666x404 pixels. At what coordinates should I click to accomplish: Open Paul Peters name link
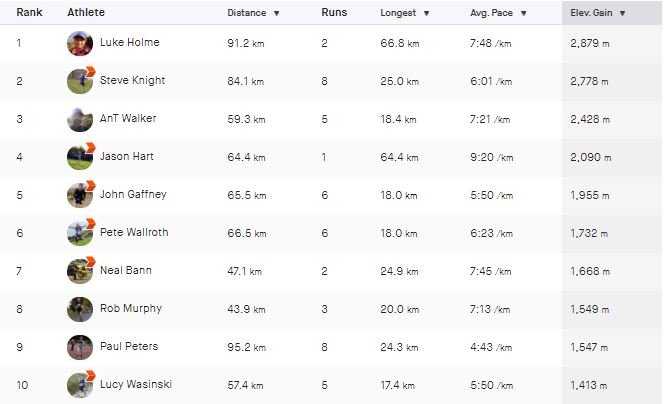point(129,346)
